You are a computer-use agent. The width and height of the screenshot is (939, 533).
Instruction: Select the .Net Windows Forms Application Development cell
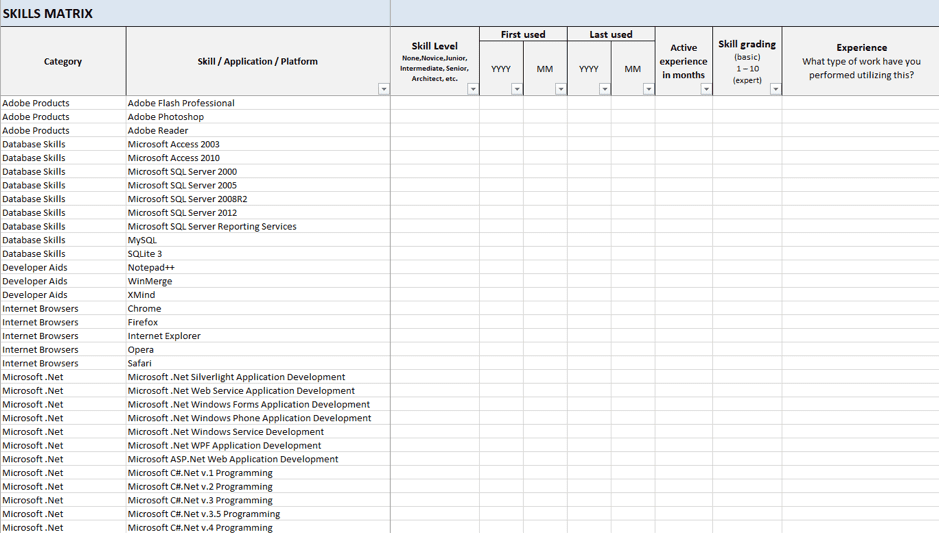pos(258,405)
